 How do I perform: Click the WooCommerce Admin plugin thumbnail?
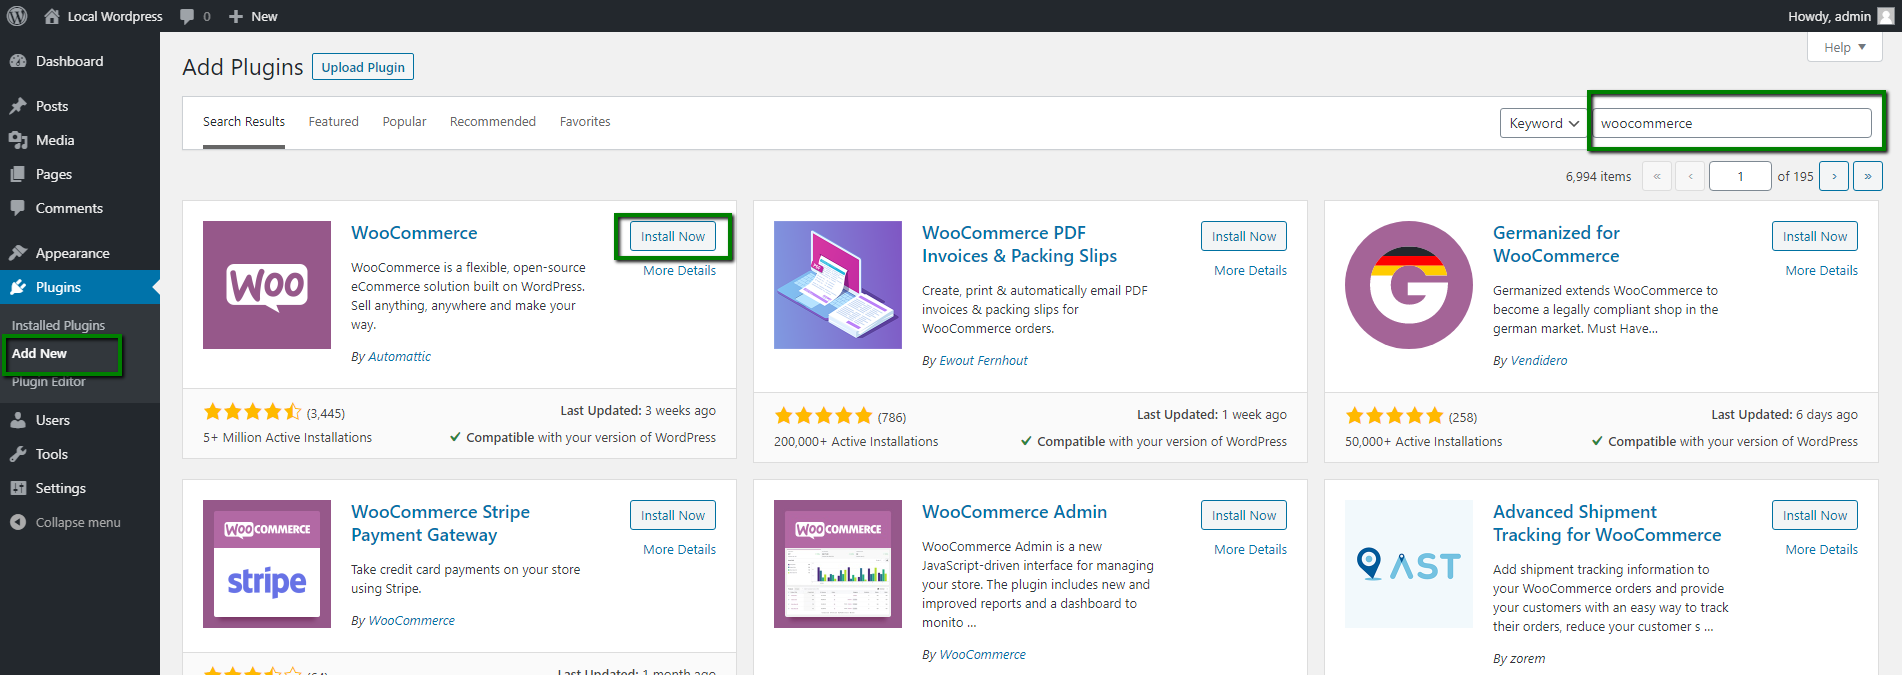838,564
